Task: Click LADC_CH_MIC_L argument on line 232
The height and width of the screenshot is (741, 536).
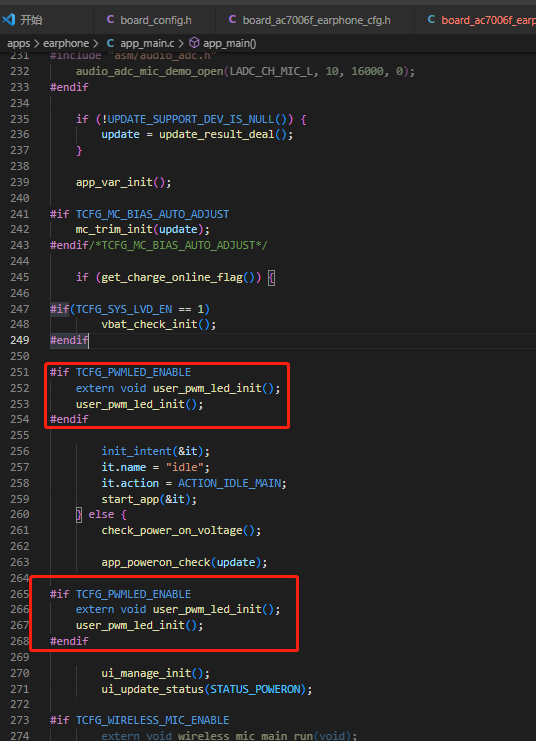Action: pyautogui.click(x=273, y=71)
